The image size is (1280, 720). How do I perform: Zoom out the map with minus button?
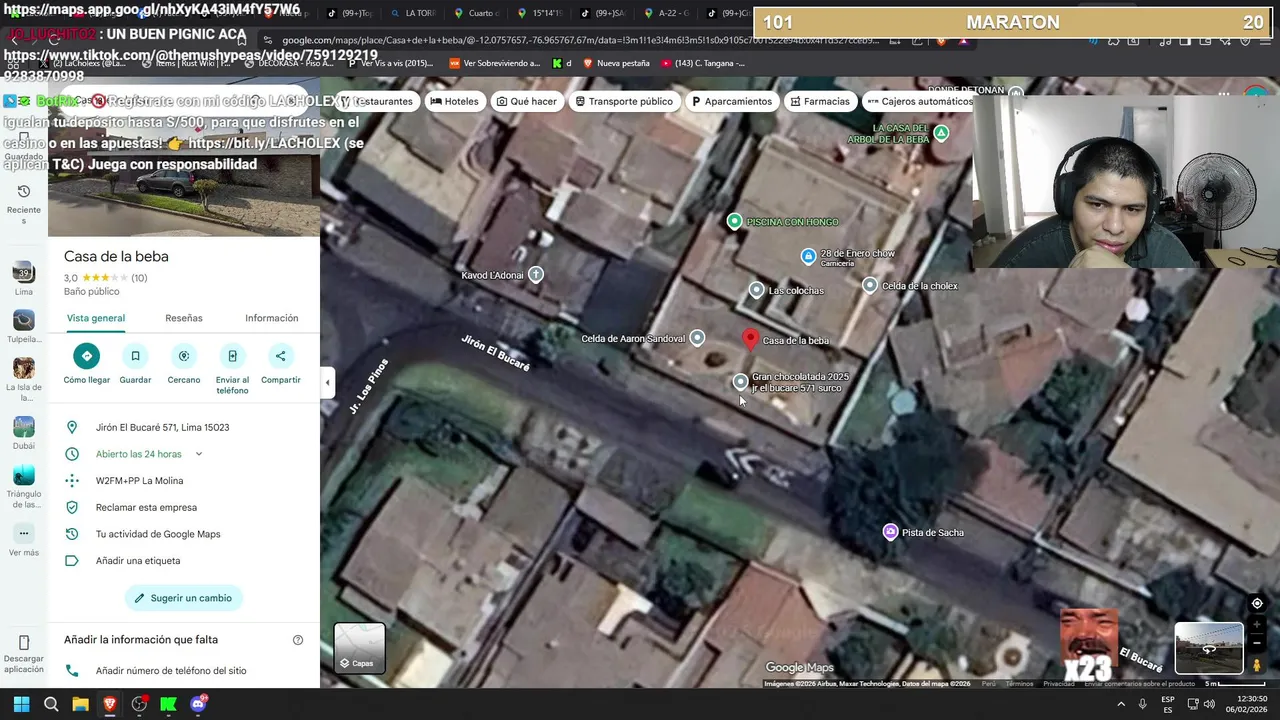1257,643
